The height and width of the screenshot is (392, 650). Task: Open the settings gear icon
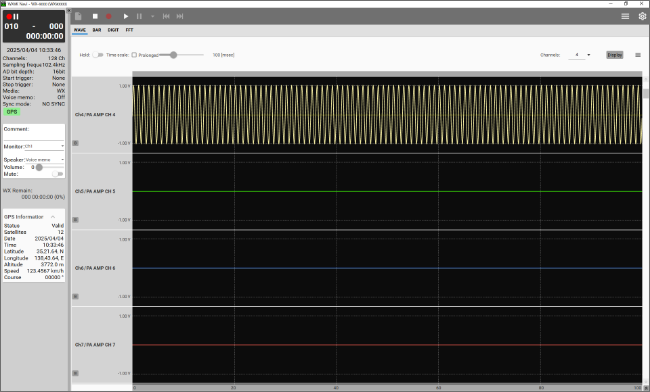coord(642,16)
